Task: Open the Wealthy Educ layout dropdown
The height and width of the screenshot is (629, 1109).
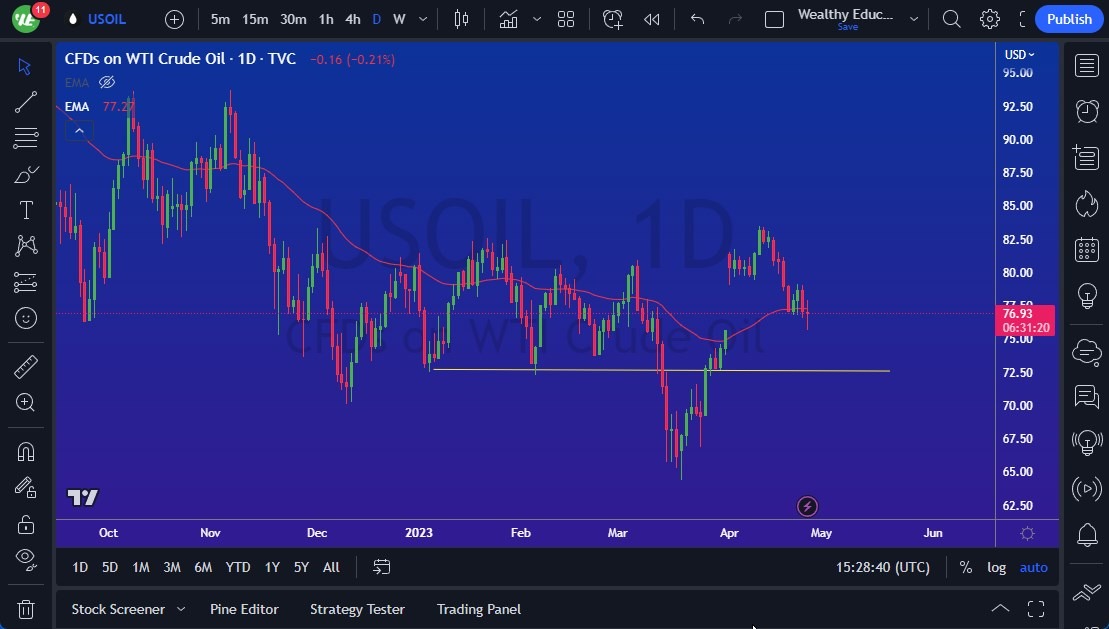Action: (x=913, y=19)
